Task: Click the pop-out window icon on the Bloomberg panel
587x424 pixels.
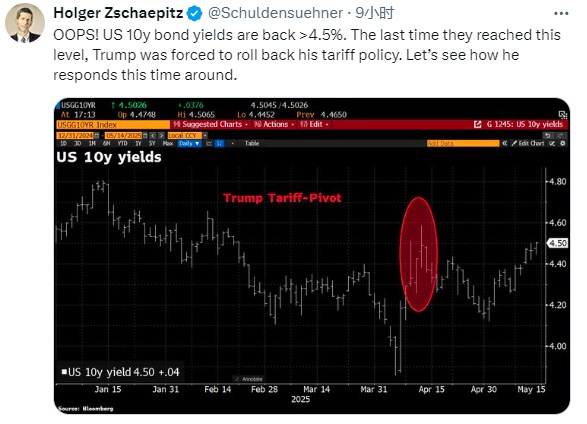Action: point(562,114)
